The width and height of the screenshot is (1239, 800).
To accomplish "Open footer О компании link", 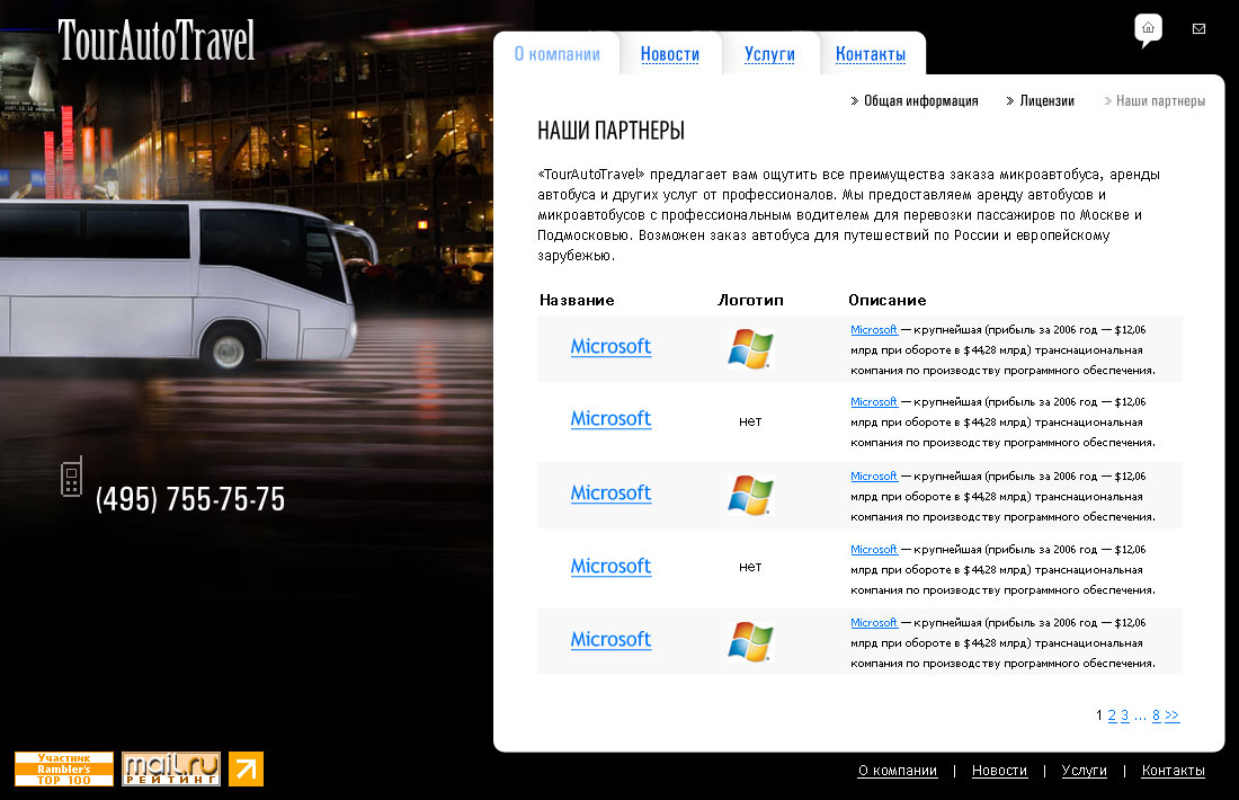I will (897, 771).
